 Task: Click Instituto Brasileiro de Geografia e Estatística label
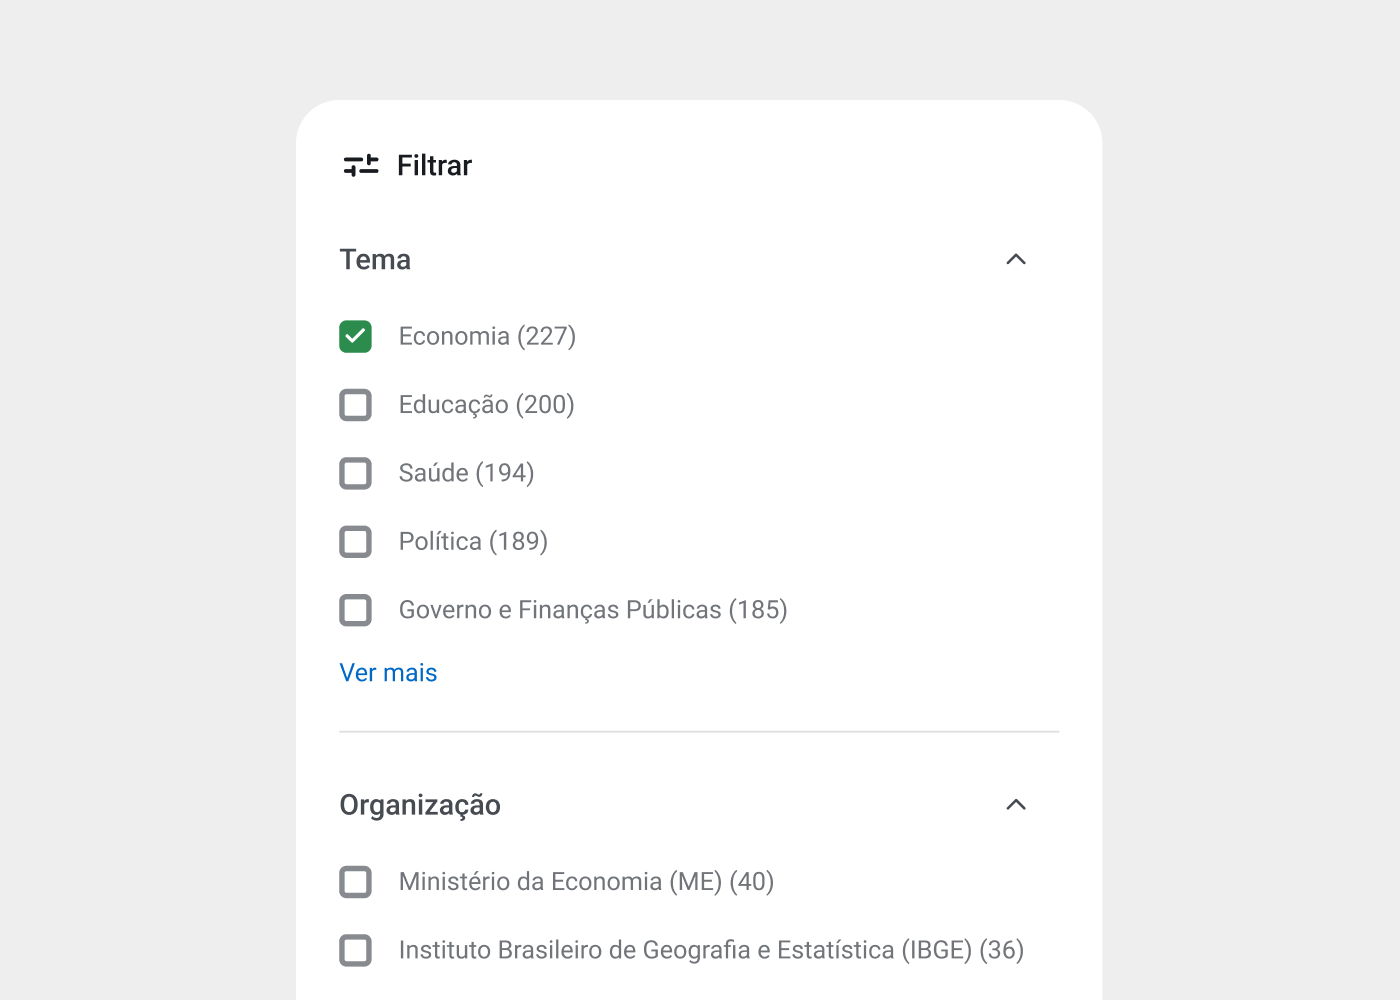[711, 950]
